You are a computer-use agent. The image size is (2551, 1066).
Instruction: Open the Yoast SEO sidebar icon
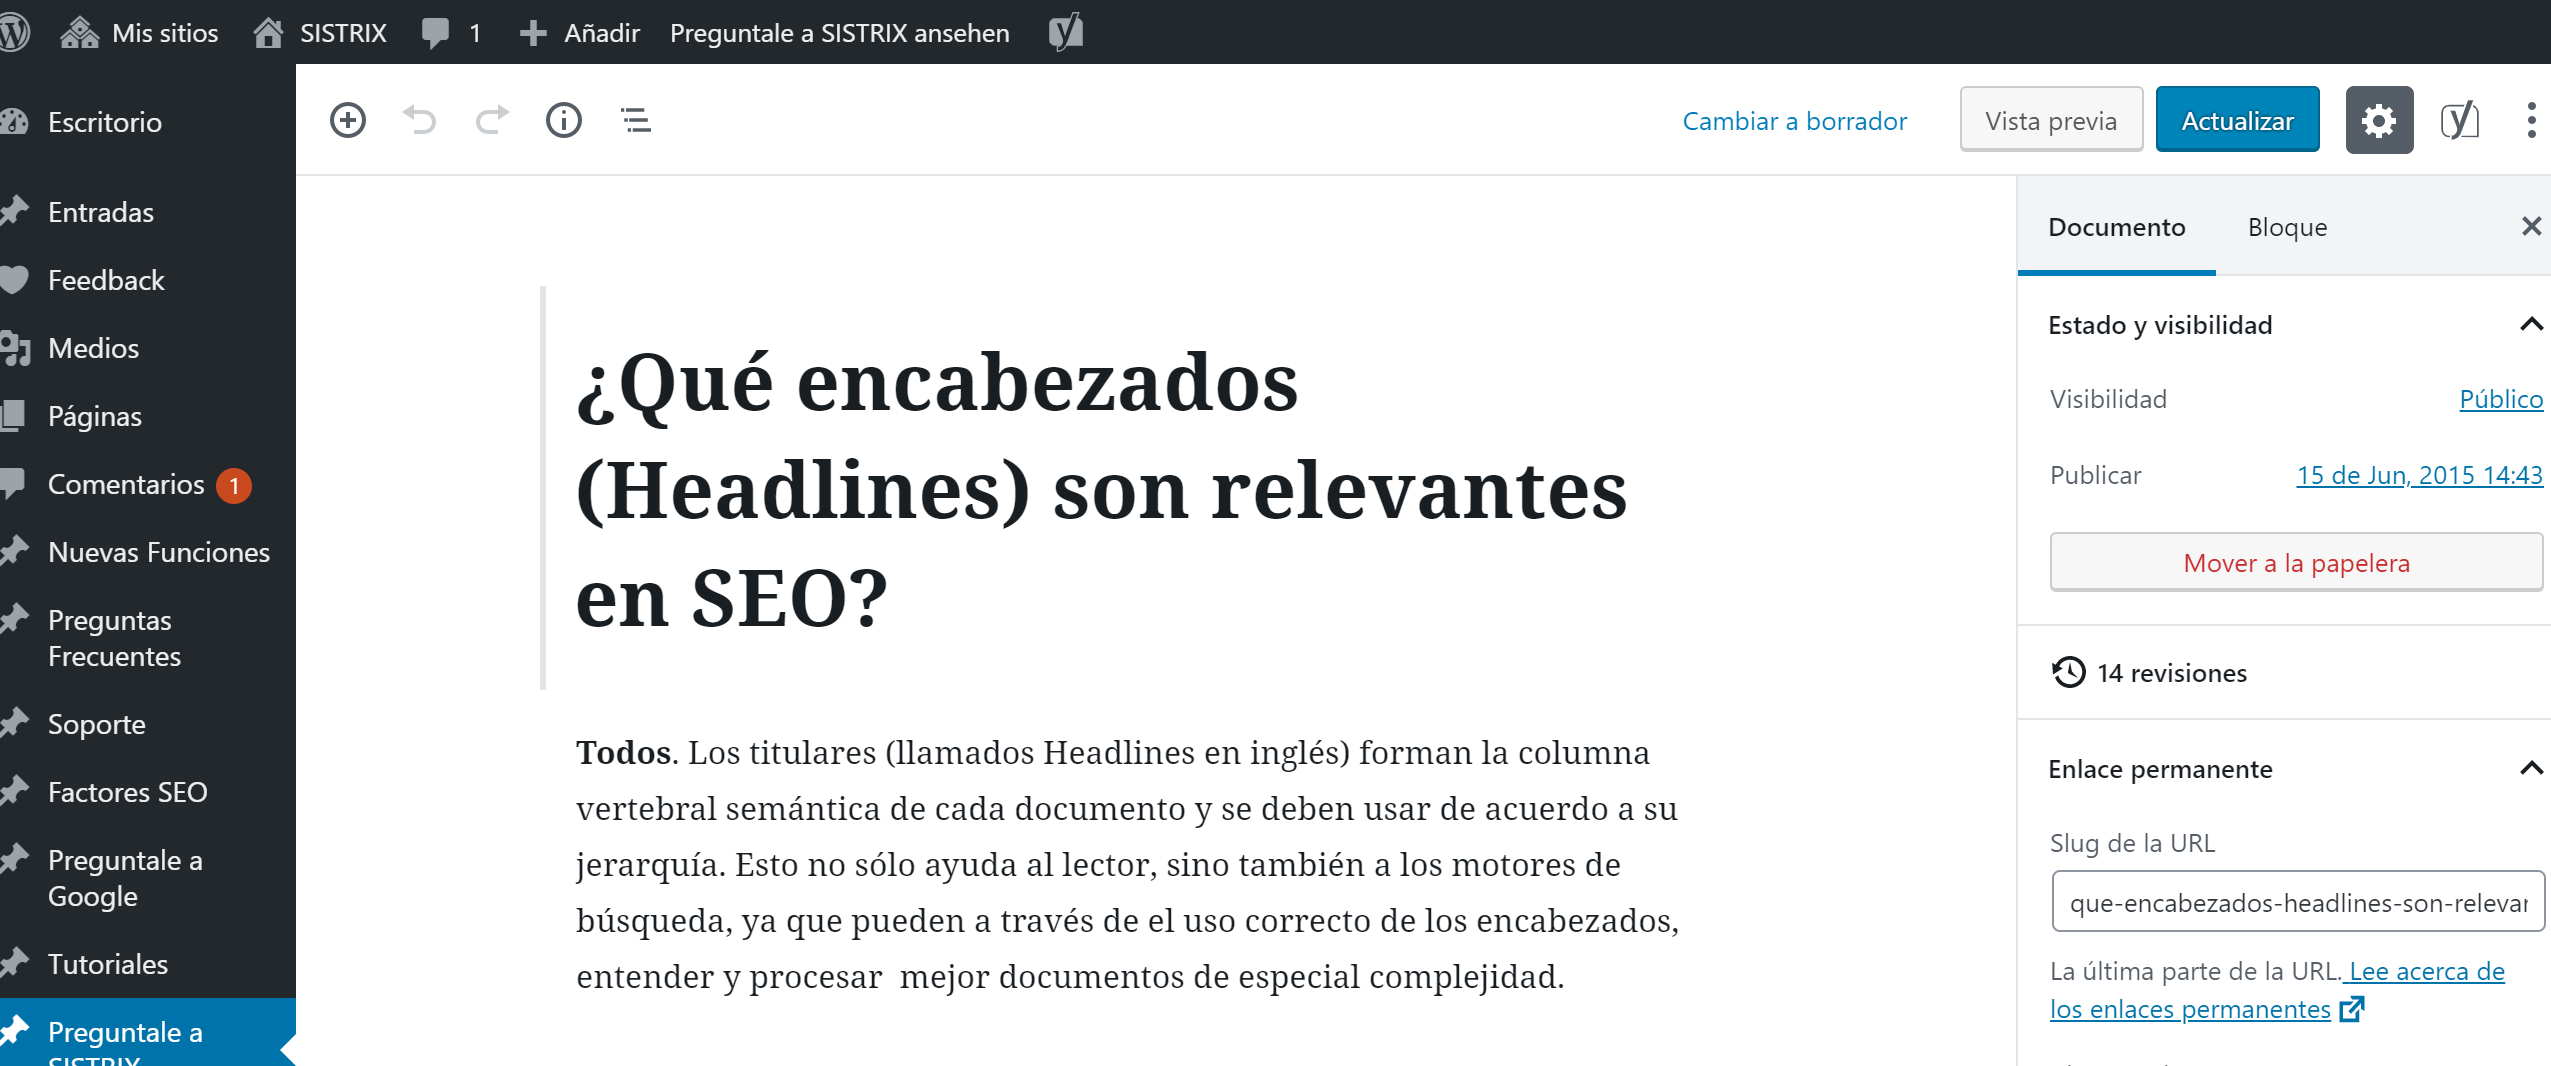2459,120
